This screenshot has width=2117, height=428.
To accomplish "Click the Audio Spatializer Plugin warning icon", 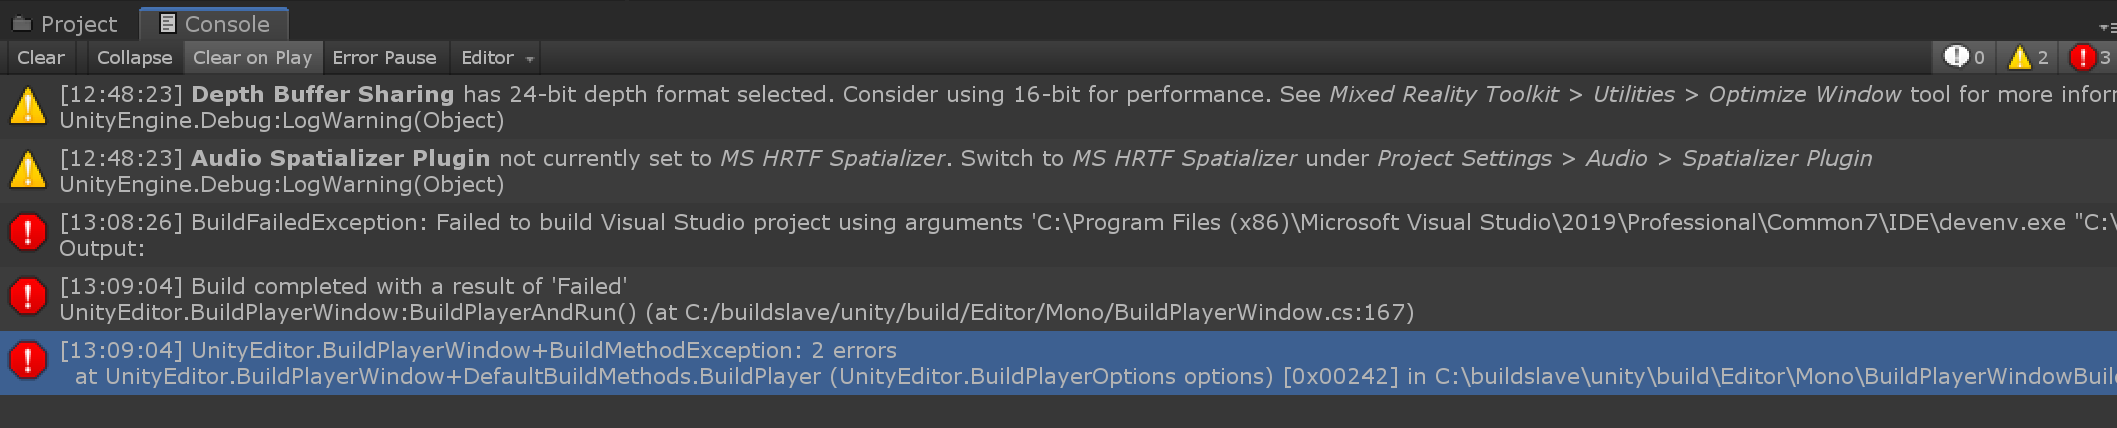I will [x=28, y=170].
